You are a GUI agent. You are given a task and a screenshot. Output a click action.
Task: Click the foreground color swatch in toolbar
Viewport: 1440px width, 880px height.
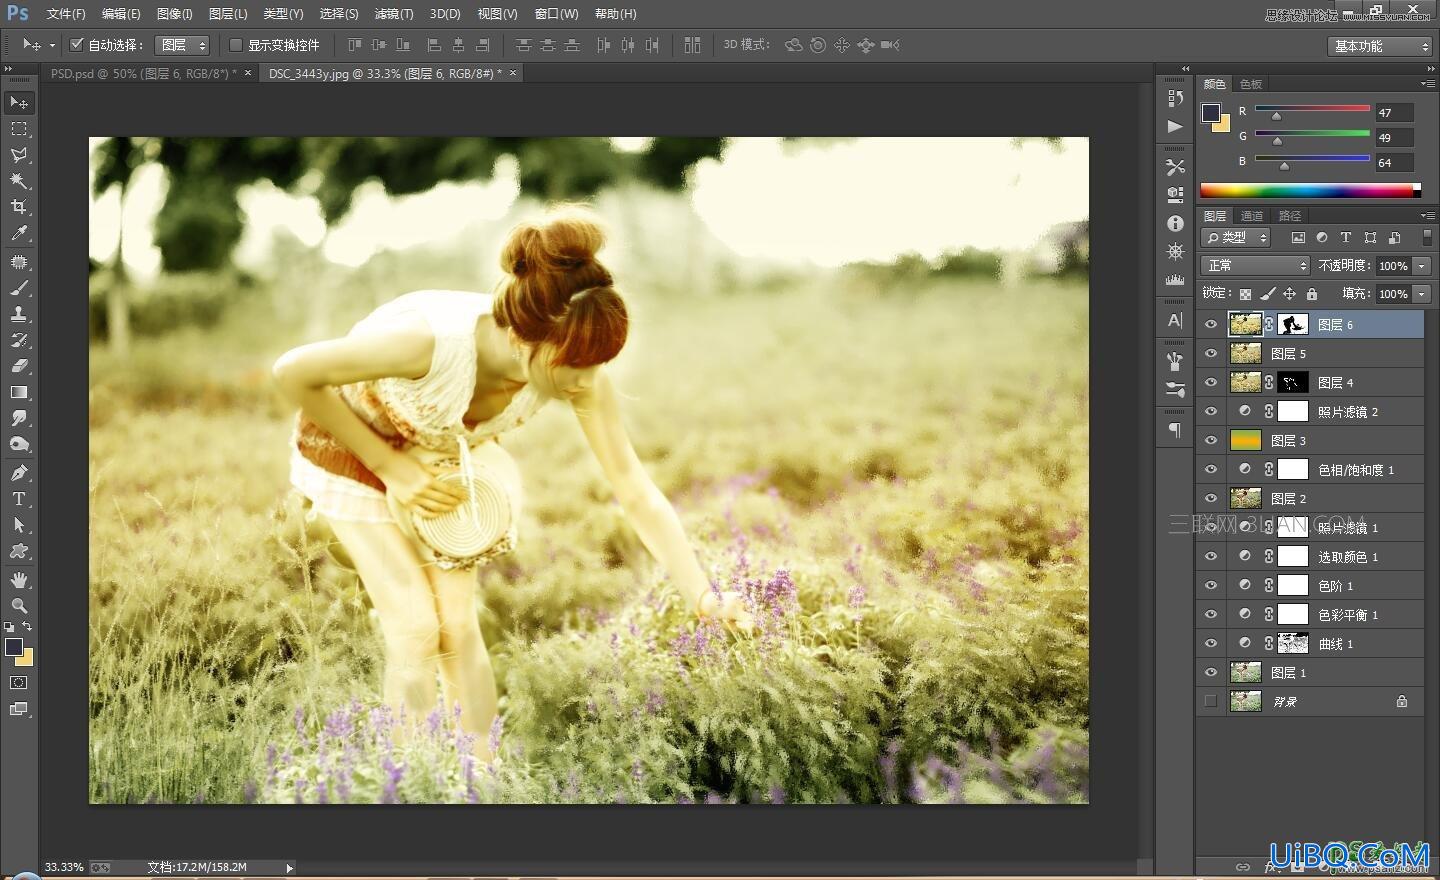pos(14,647)
